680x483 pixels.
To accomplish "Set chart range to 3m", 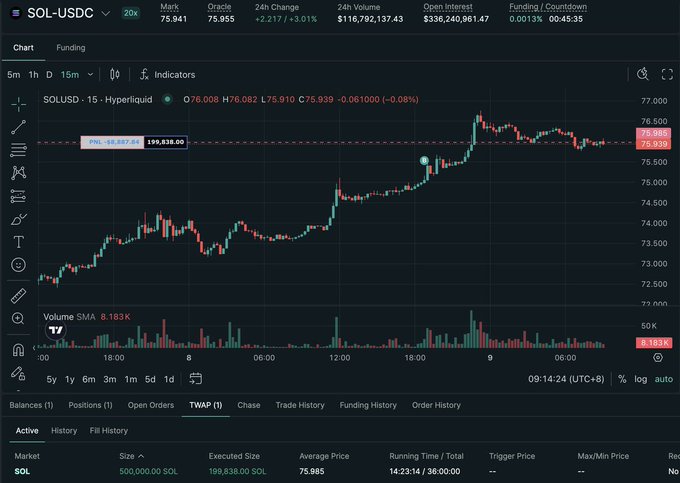I will pos(110,379).
